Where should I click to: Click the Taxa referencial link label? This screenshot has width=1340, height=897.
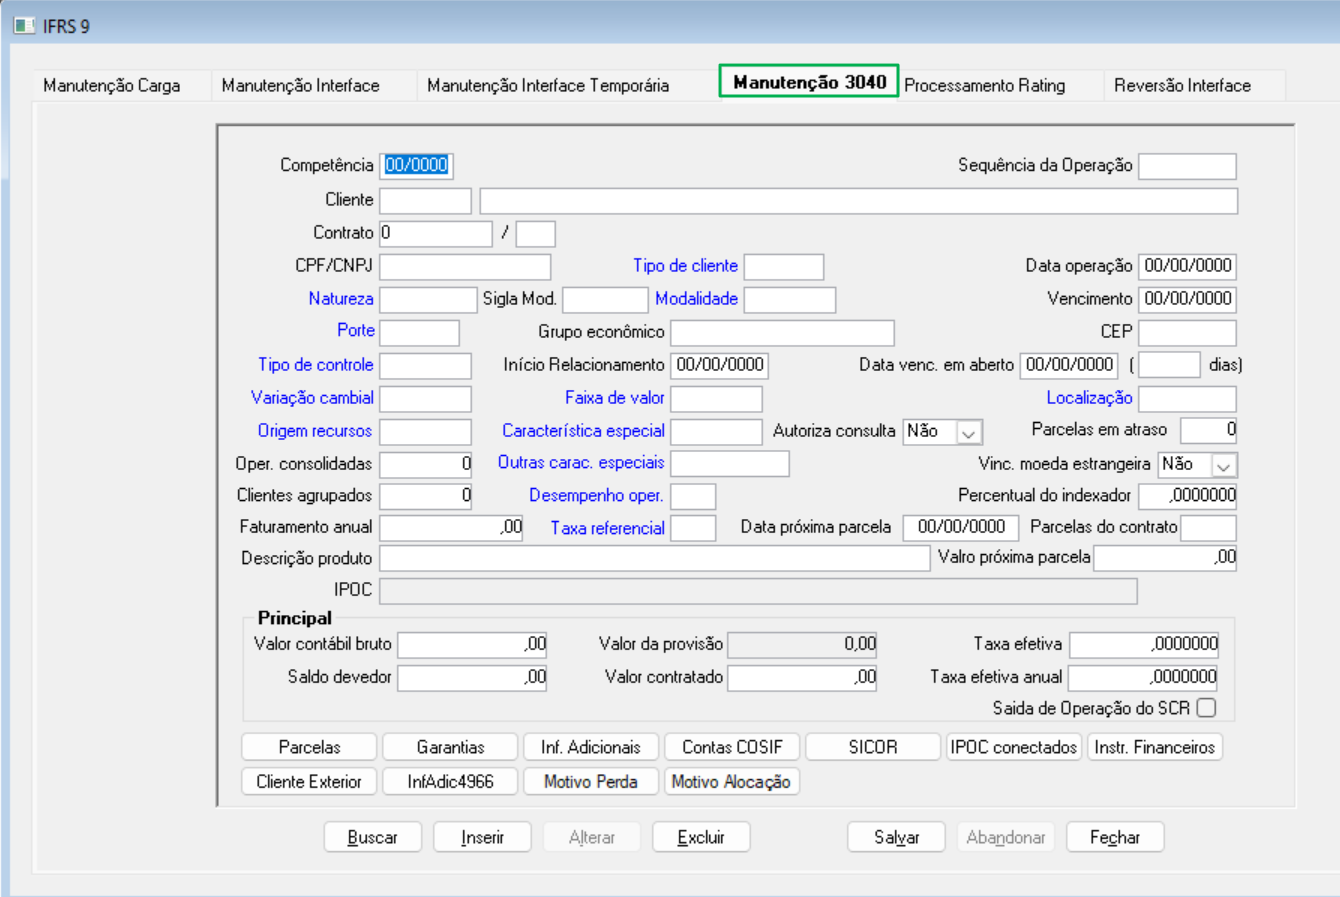[607, 528]
